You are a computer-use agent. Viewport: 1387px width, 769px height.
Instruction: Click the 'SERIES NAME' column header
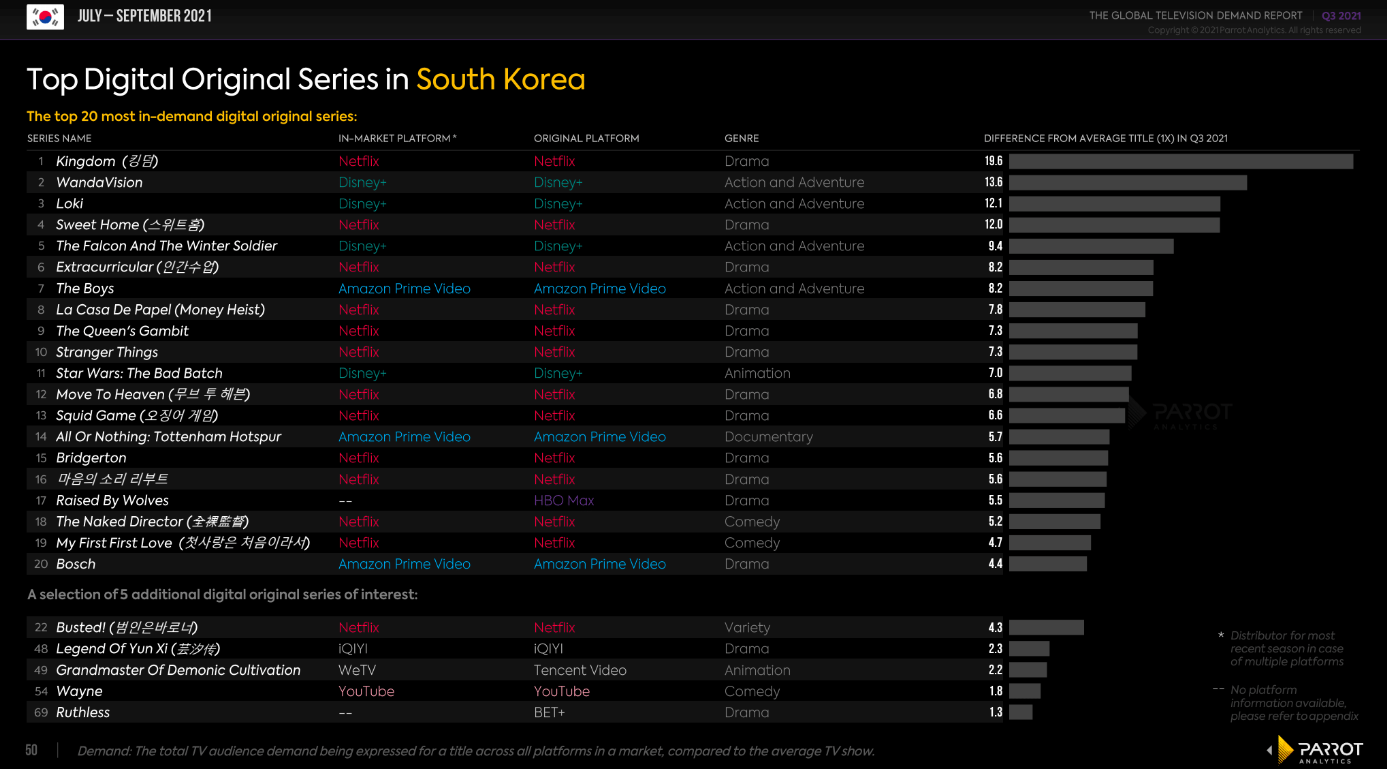tap(59, 138)
